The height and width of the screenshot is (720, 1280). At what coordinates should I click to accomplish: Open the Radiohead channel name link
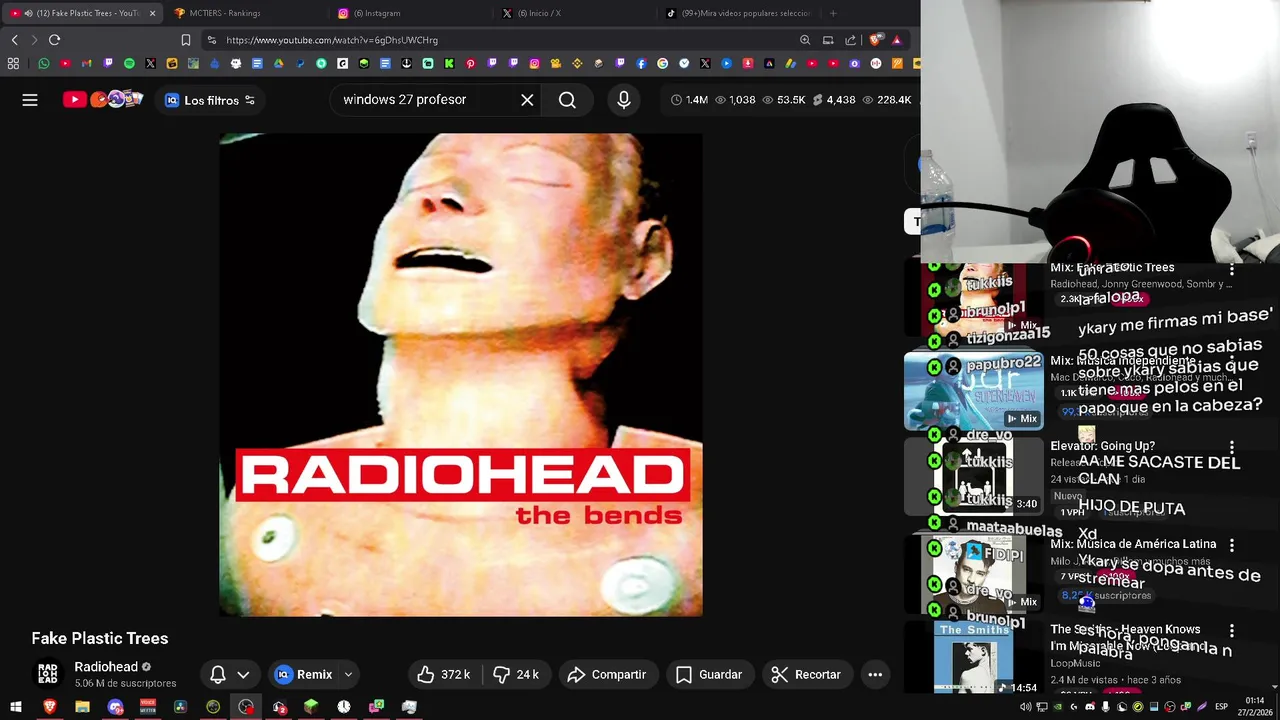tap(106, 667)
